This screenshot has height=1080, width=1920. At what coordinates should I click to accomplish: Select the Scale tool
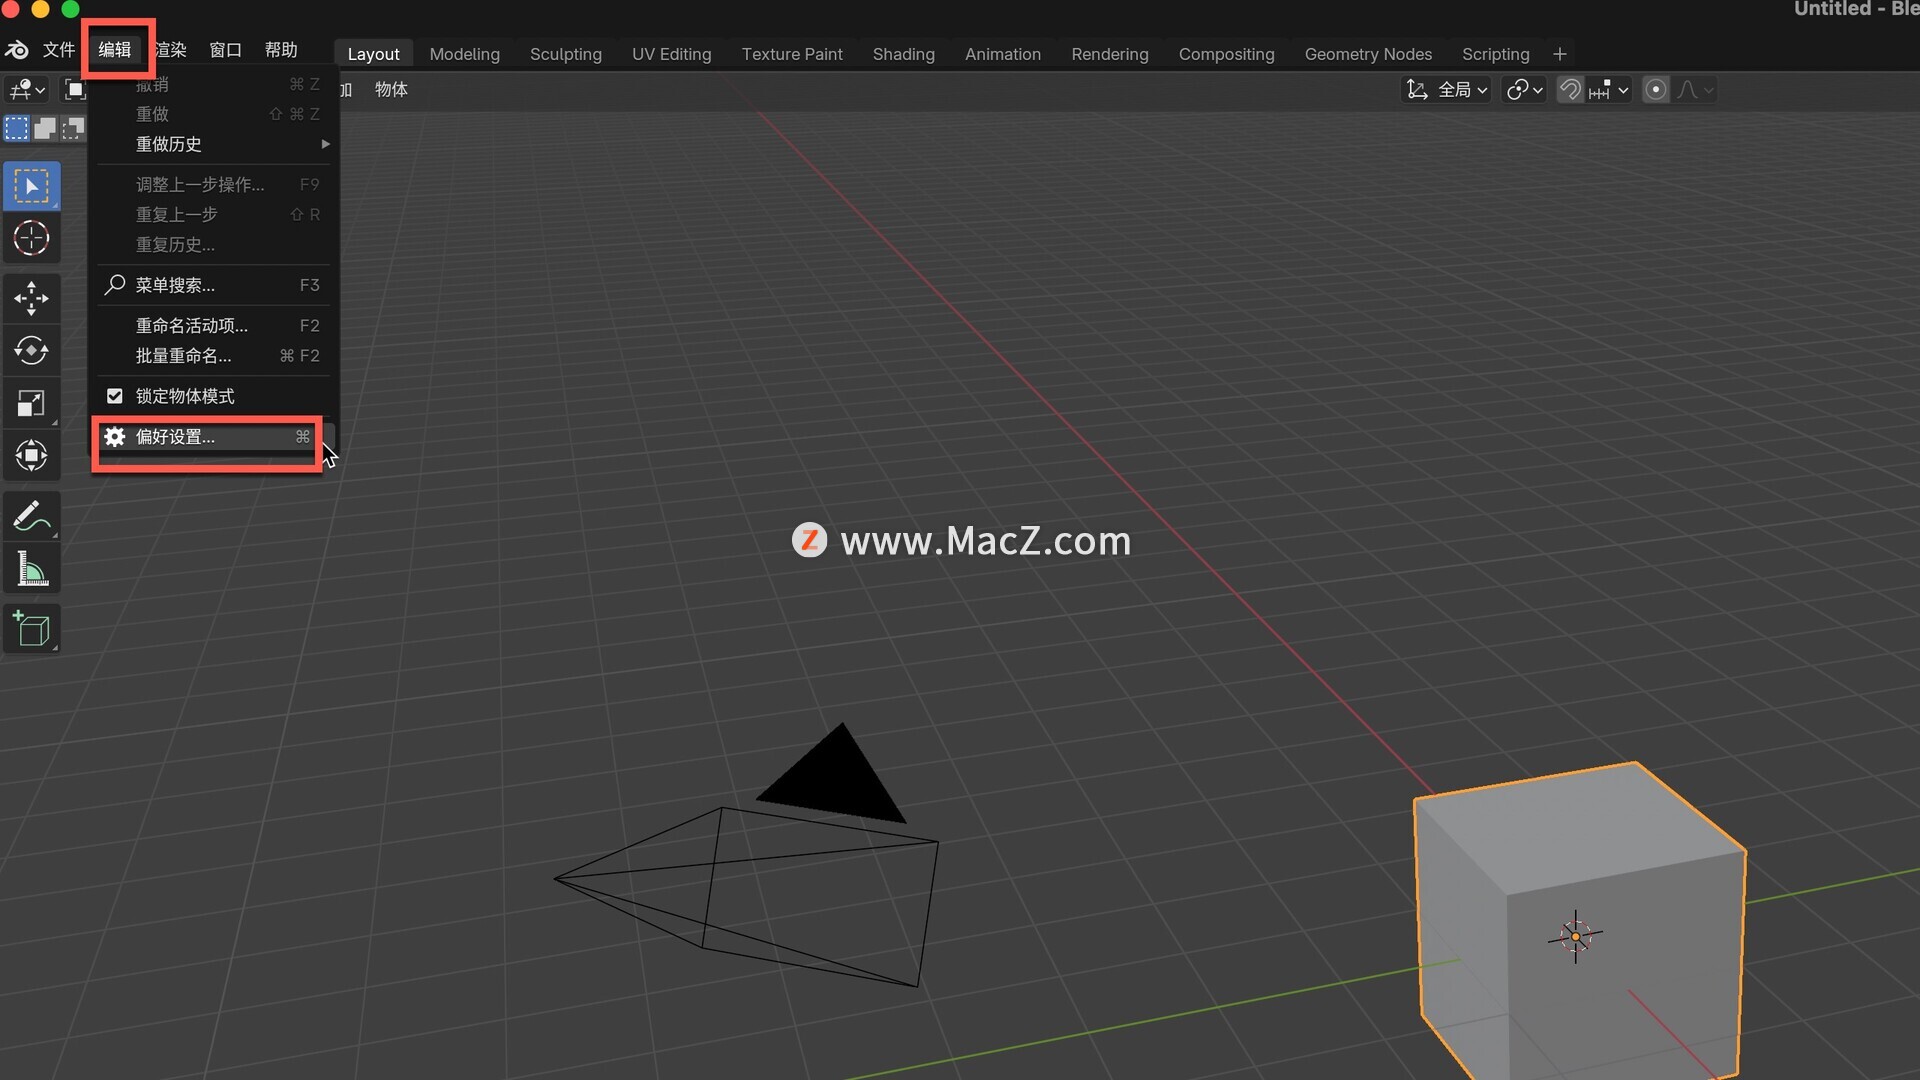[31, 403]
